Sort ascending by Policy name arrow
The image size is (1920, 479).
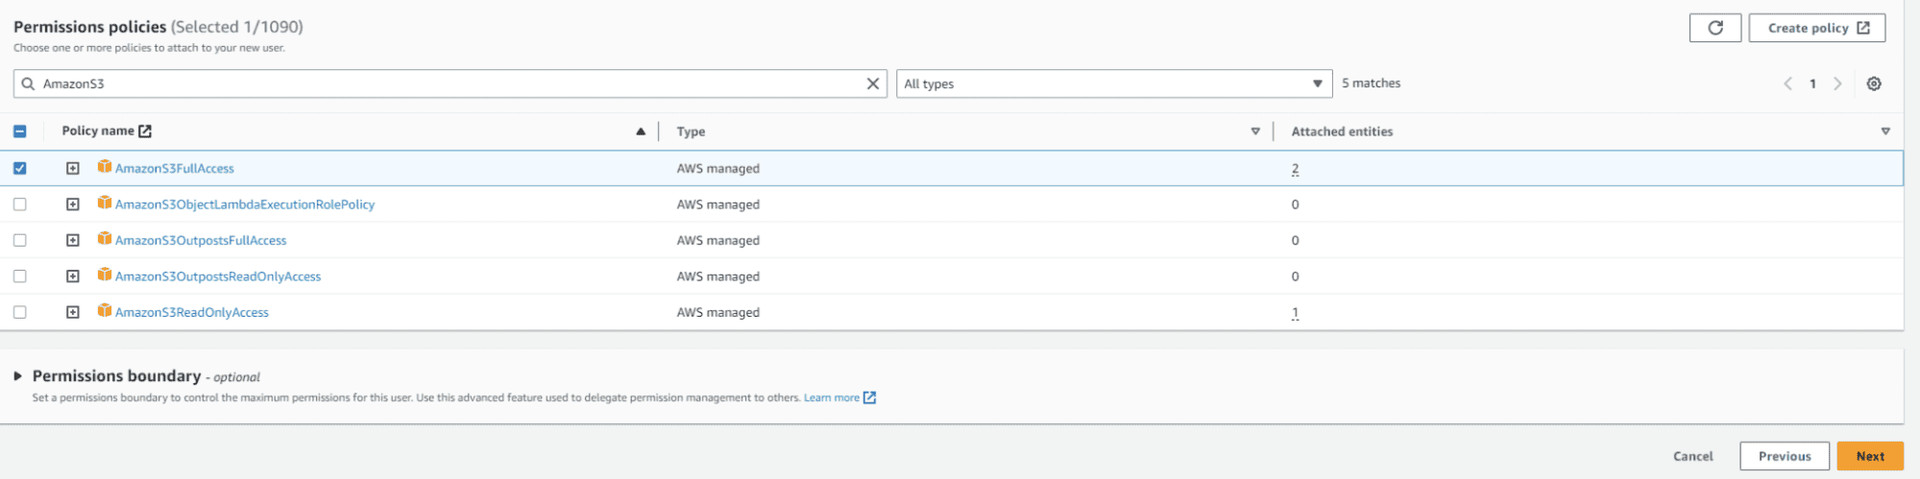[x=640, y=131]
